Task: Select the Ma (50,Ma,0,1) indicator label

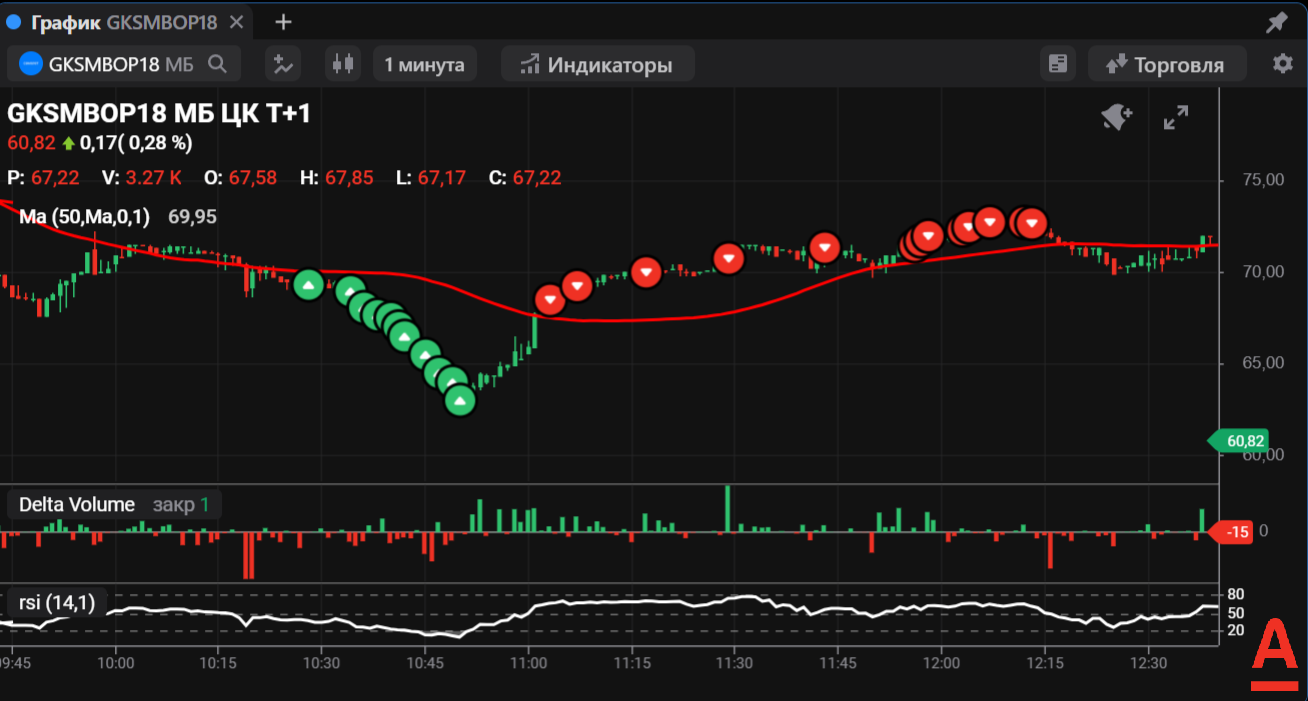Action: tap(84, 217)
